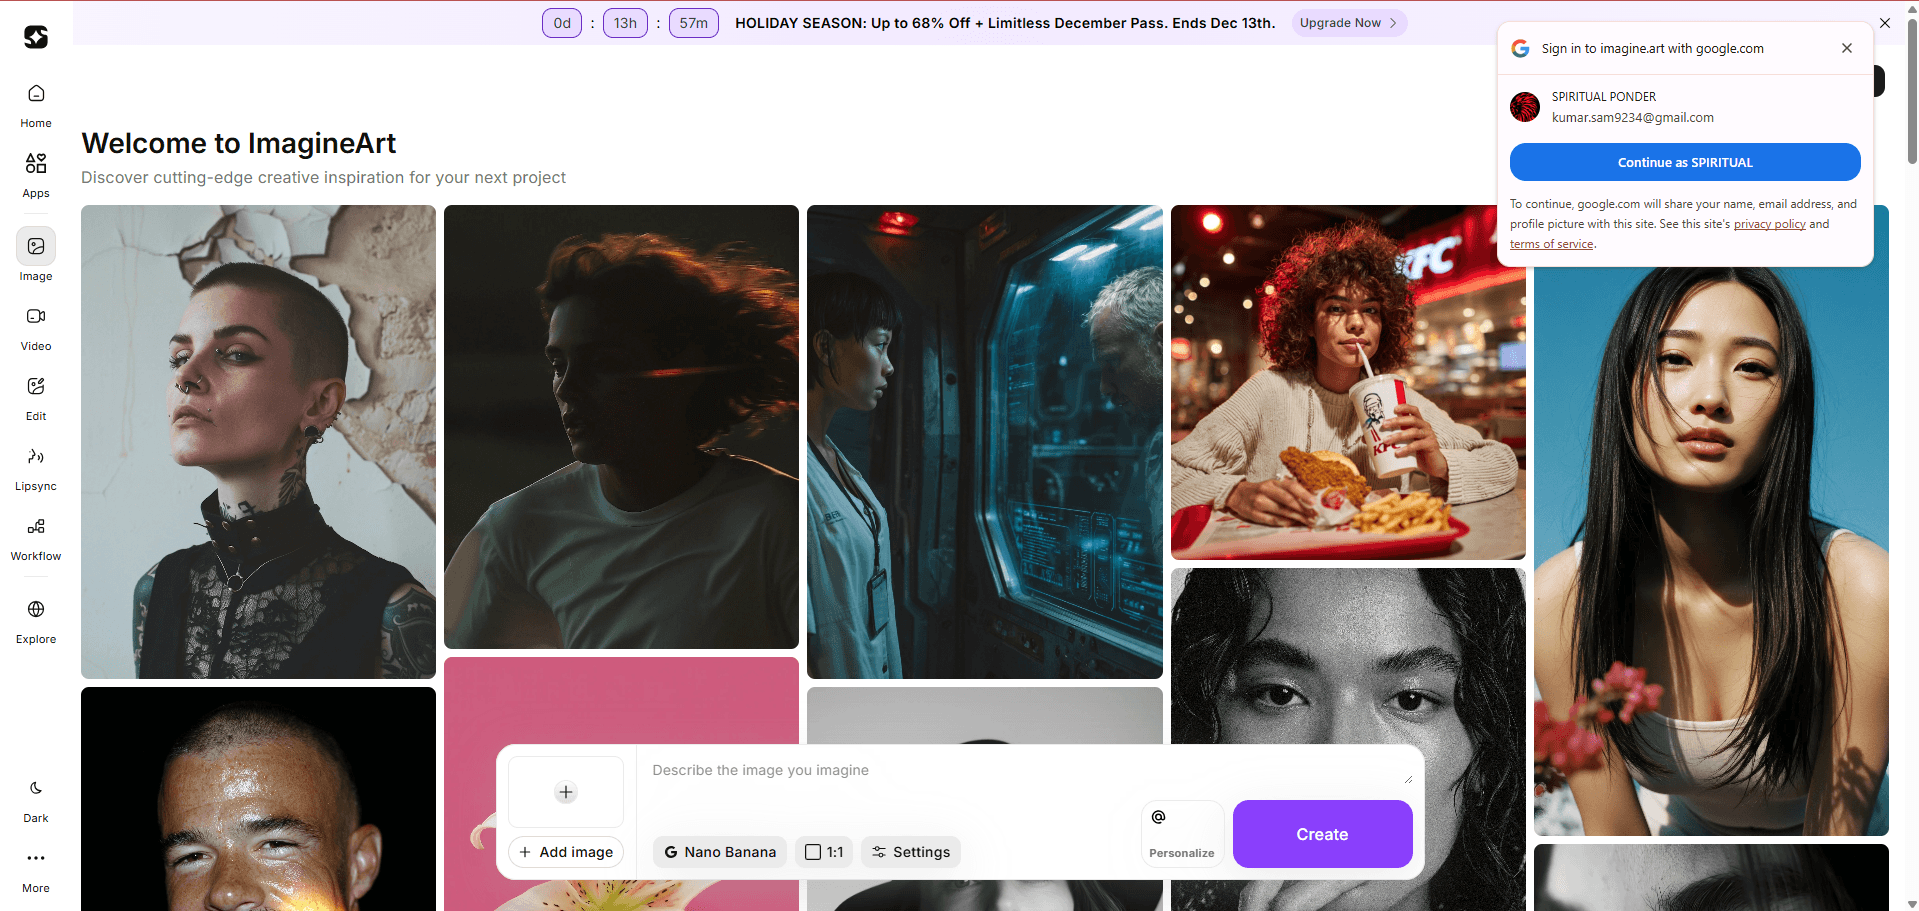
Task: Click Continue as SPIRITUAL to sign in
Action: [1684, 161]
